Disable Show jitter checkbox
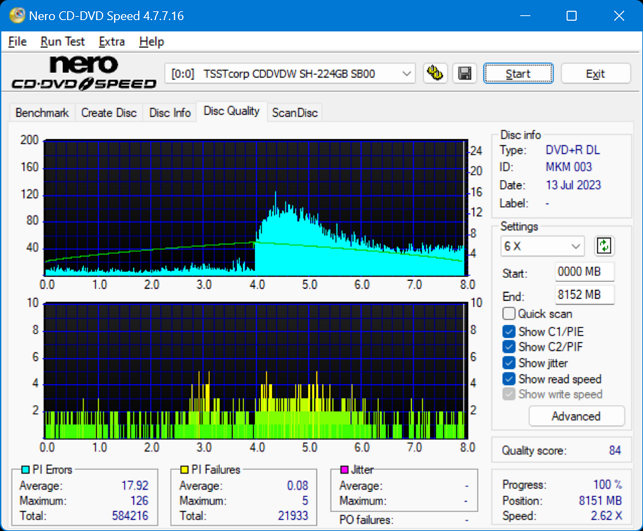 click(508, 363)
